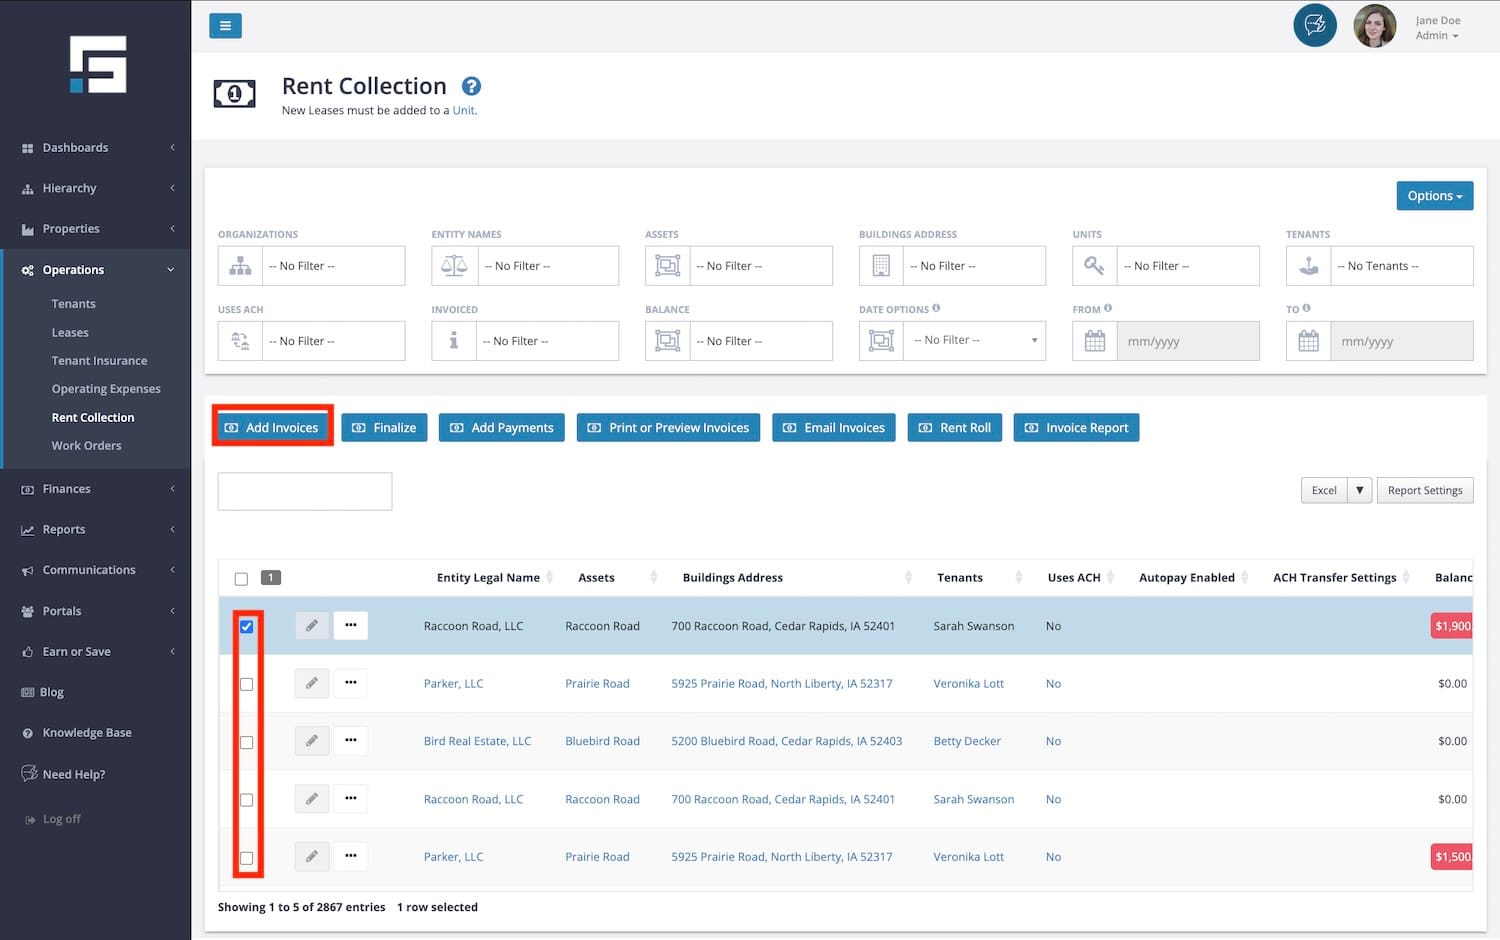Click the hamburger menu toggle icon
The image size is (1500, 940).
(x=225, y=26)
